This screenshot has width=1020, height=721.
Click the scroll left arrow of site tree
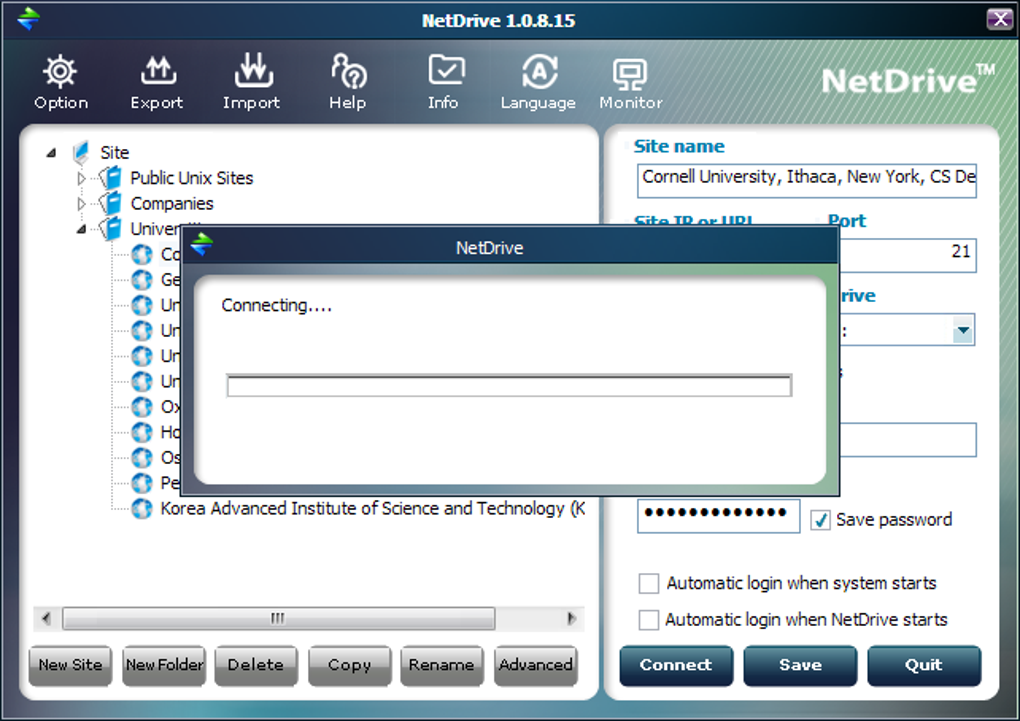pos(46,618)
